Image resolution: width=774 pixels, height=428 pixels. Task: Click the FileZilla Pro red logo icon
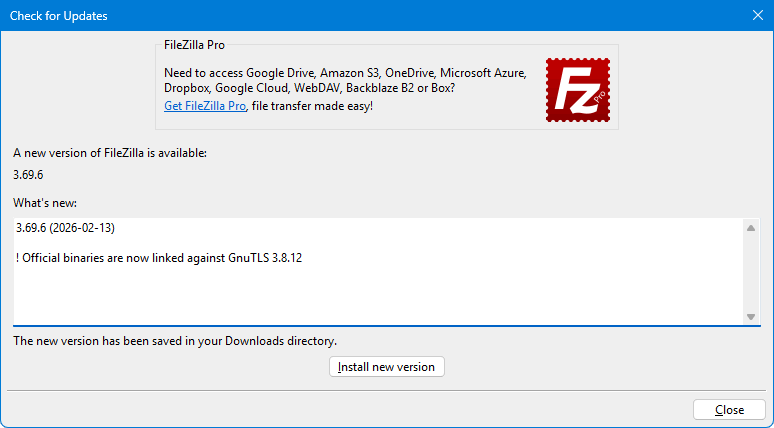577,90
